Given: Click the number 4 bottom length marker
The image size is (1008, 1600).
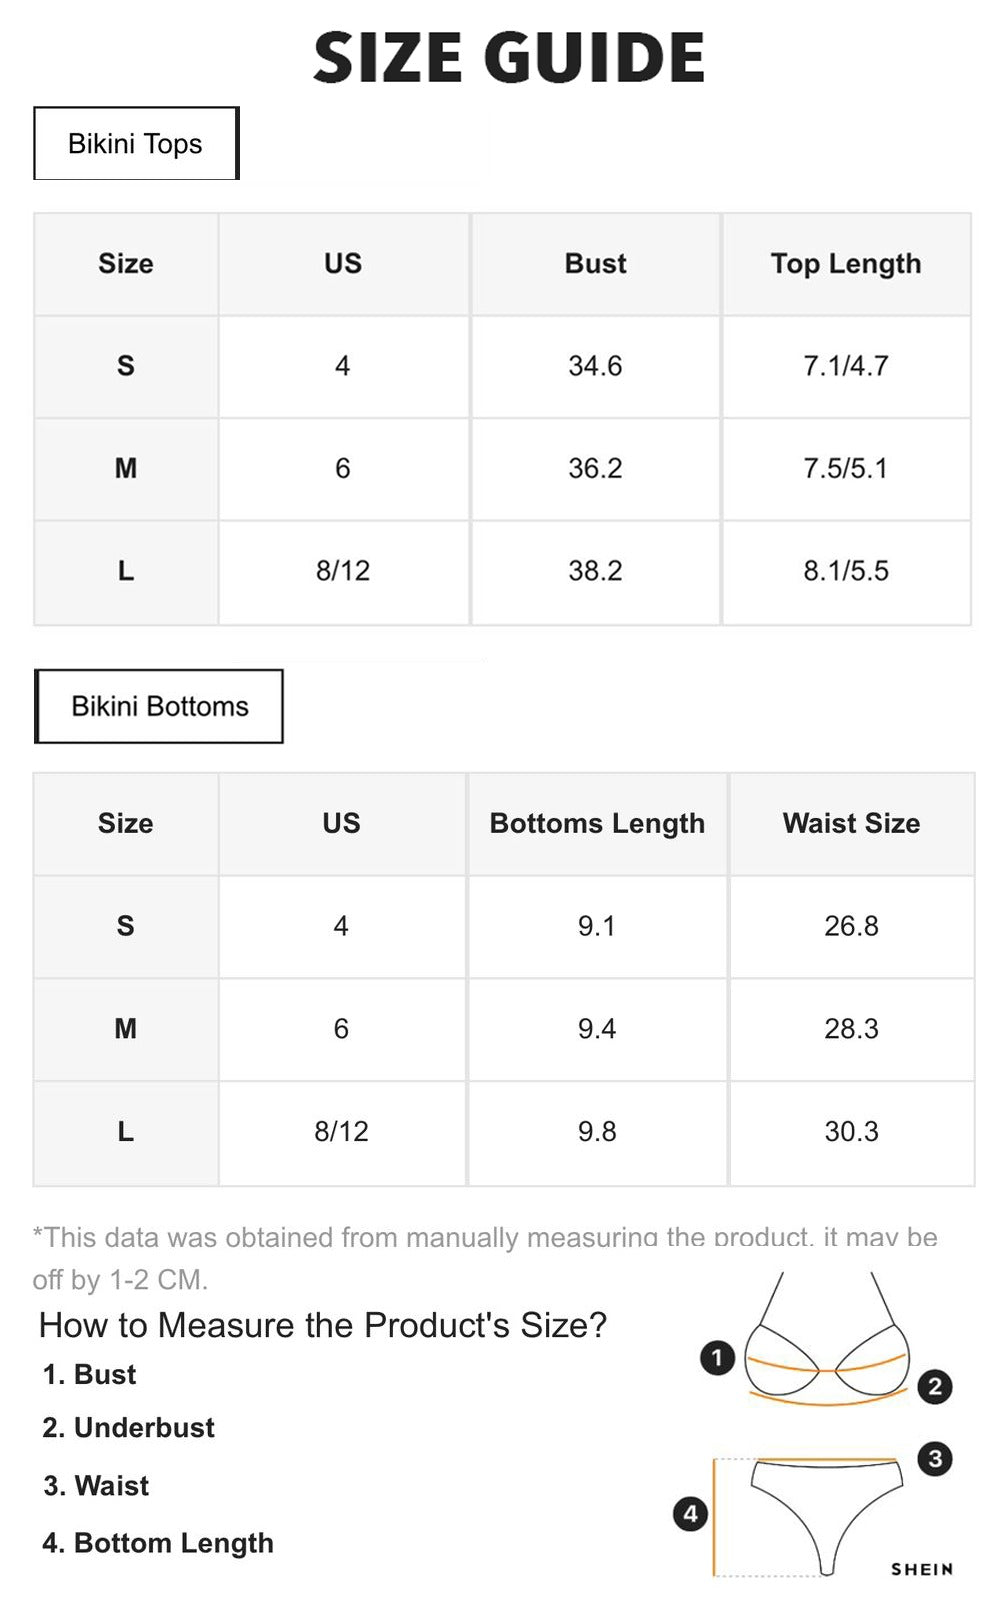Looking at the screenshot, I should click(x=690, y=1514).
